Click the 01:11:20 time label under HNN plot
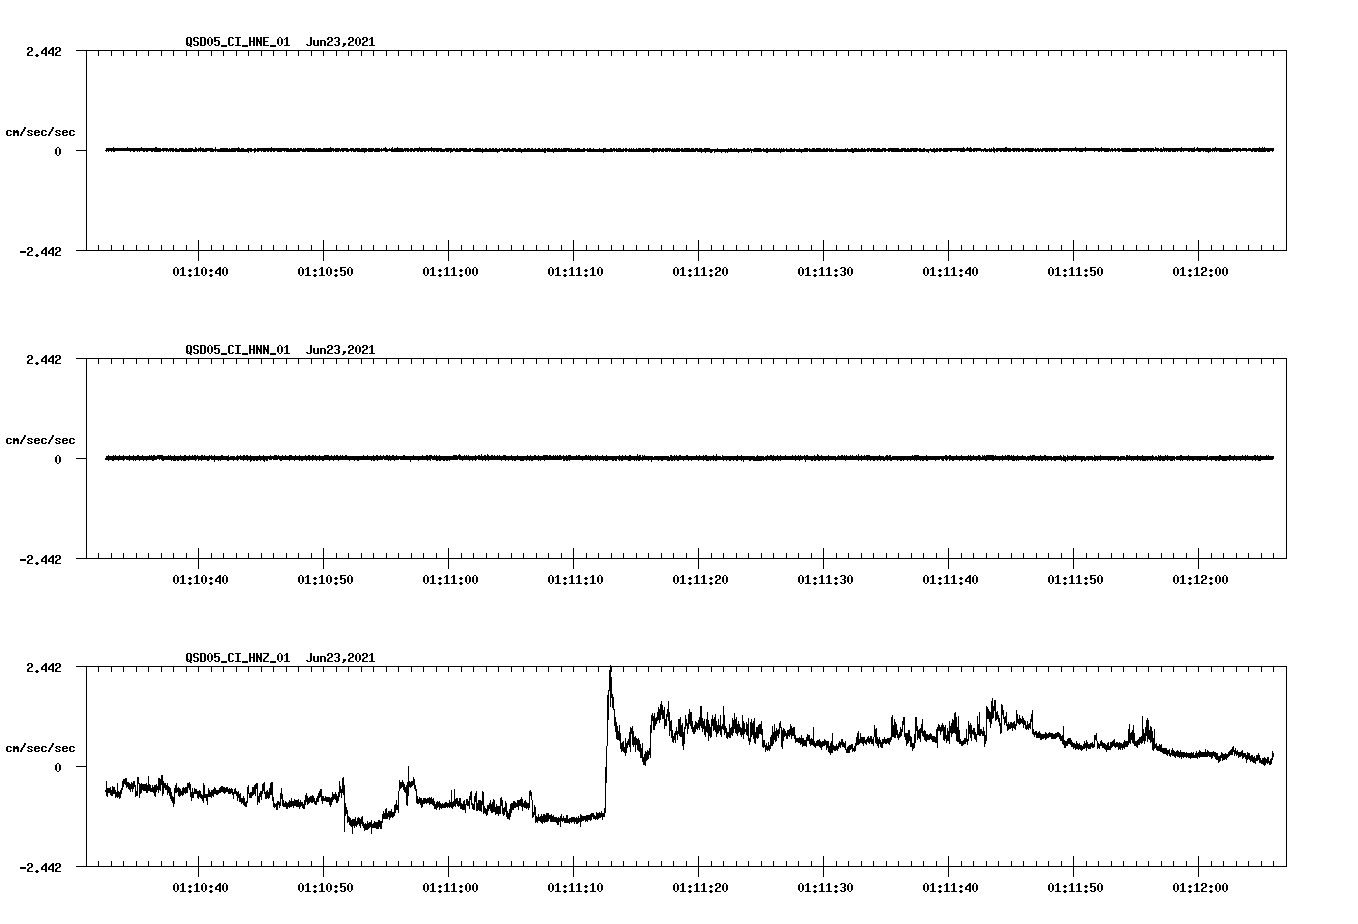This screenshot has width=1358, height=924. point(700,580)
